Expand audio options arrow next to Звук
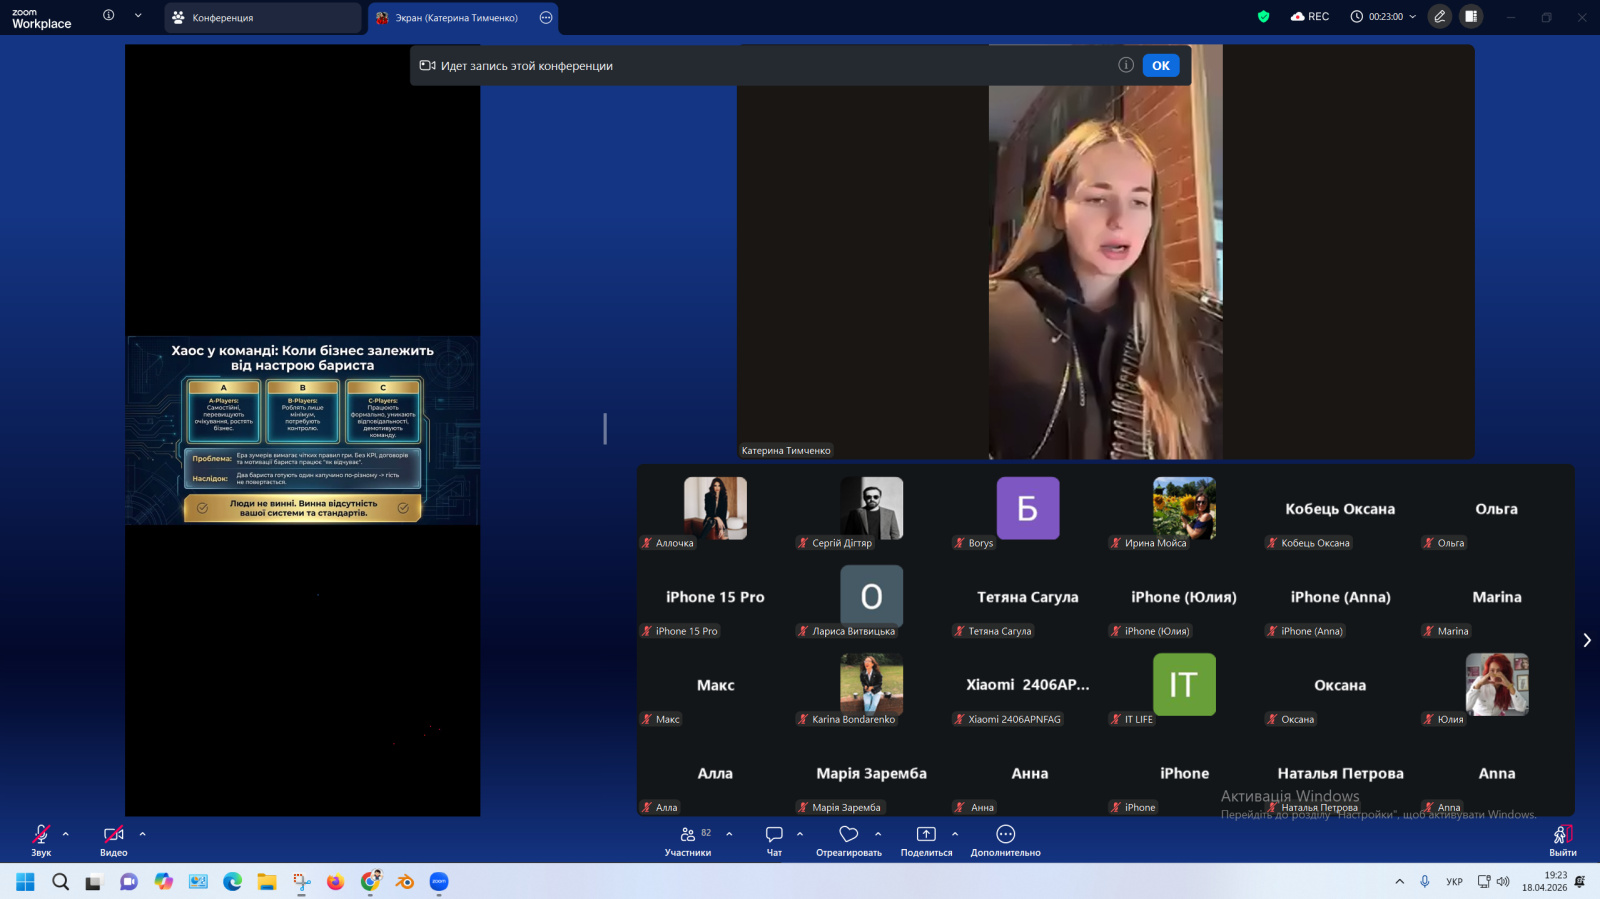 [66, 834]
